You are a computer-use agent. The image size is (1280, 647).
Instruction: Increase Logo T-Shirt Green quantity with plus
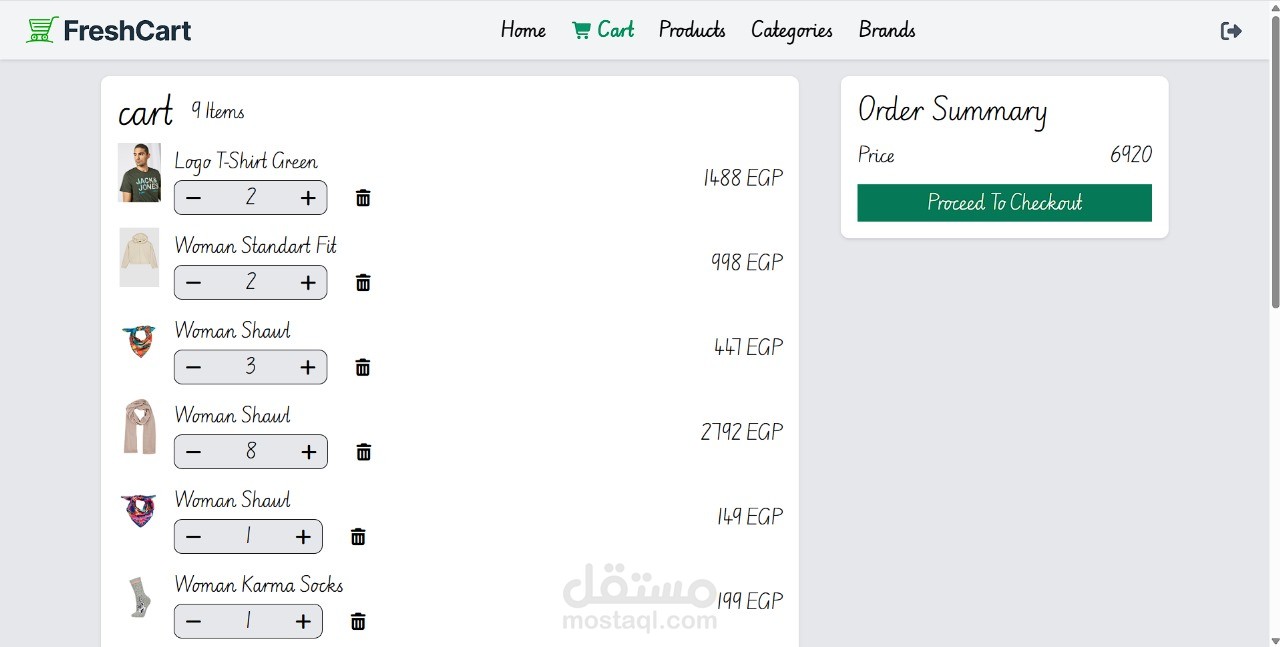click(x=308, y=198)
